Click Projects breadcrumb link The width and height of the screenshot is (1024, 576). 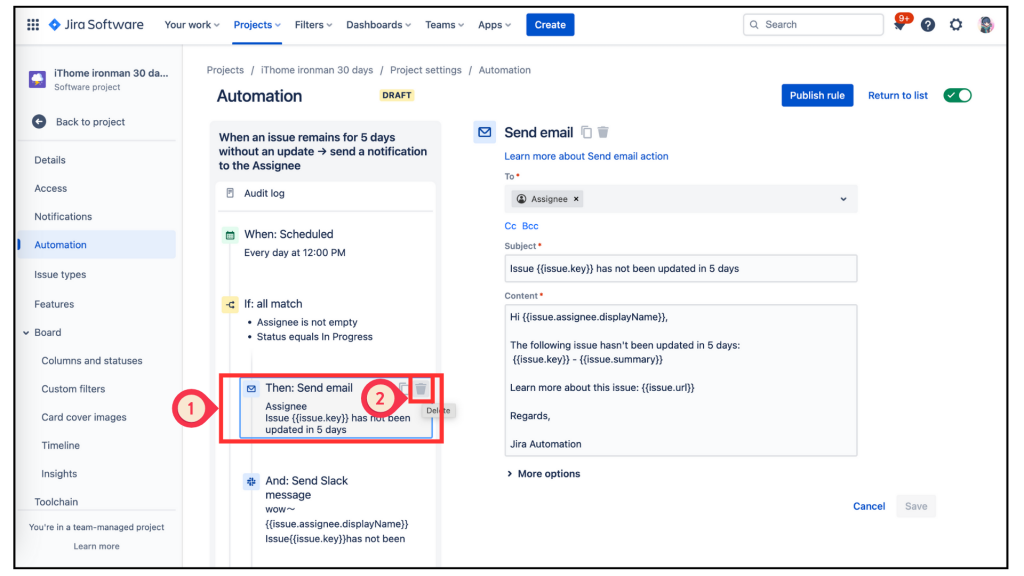tap(225, 70)
